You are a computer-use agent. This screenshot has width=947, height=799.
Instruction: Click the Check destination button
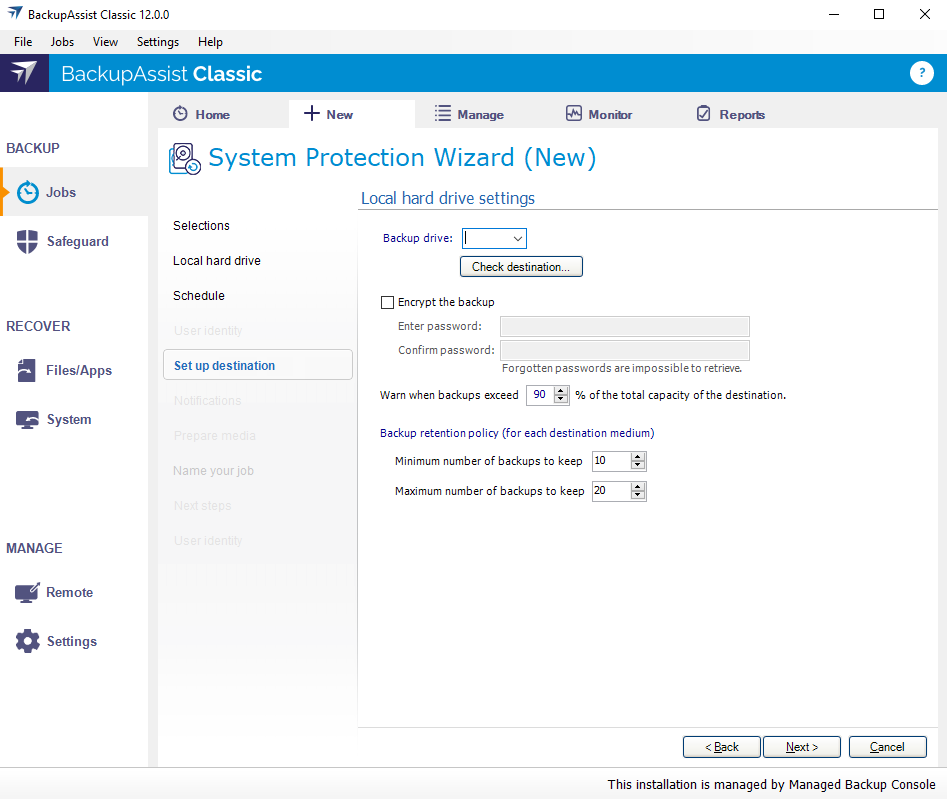click(521, 266)
